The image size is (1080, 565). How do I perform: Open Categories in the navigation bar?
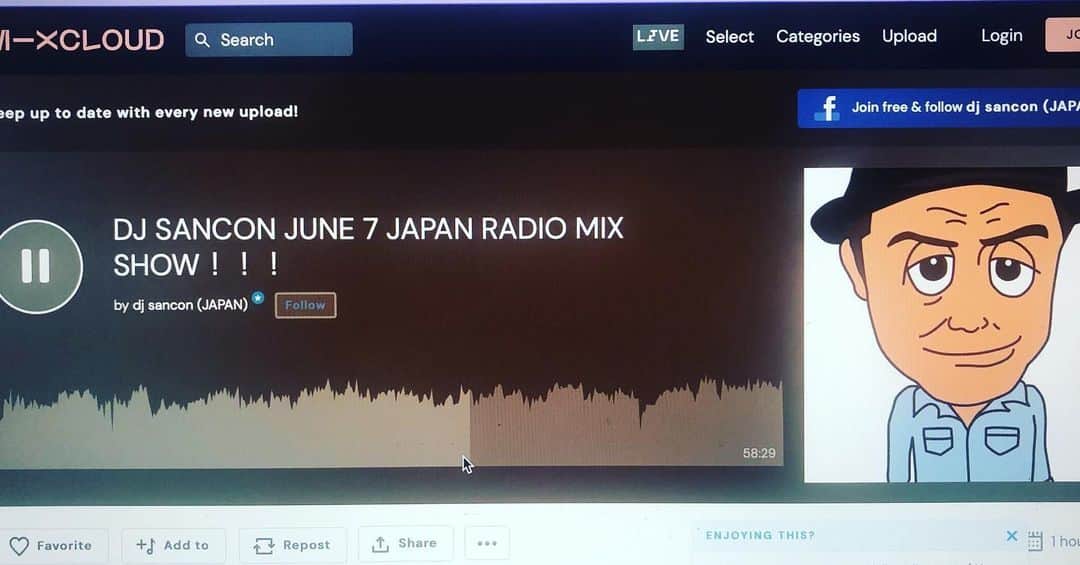point(818,37)
